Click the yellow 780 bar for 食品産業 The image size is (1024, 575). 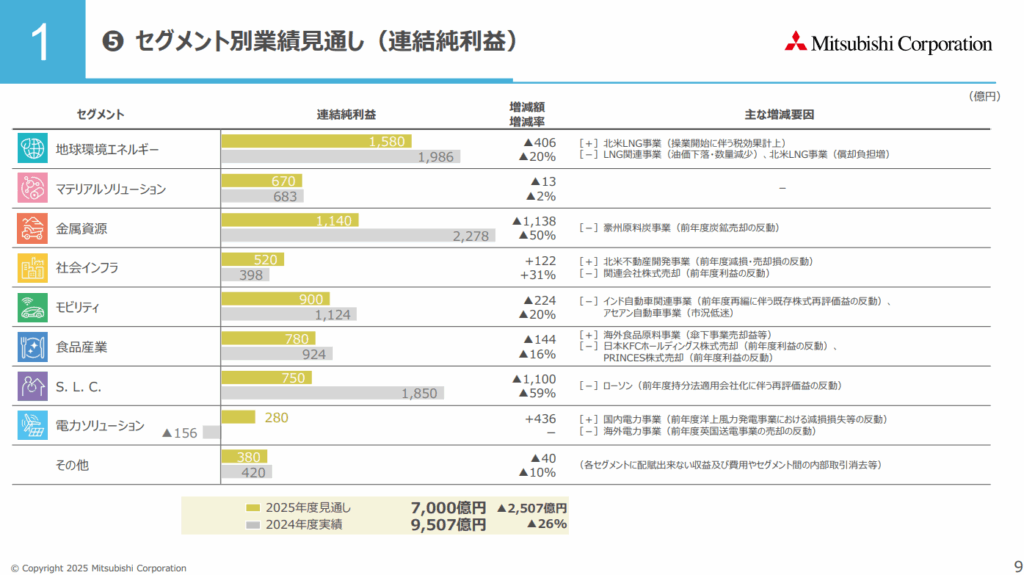point(268,338)
